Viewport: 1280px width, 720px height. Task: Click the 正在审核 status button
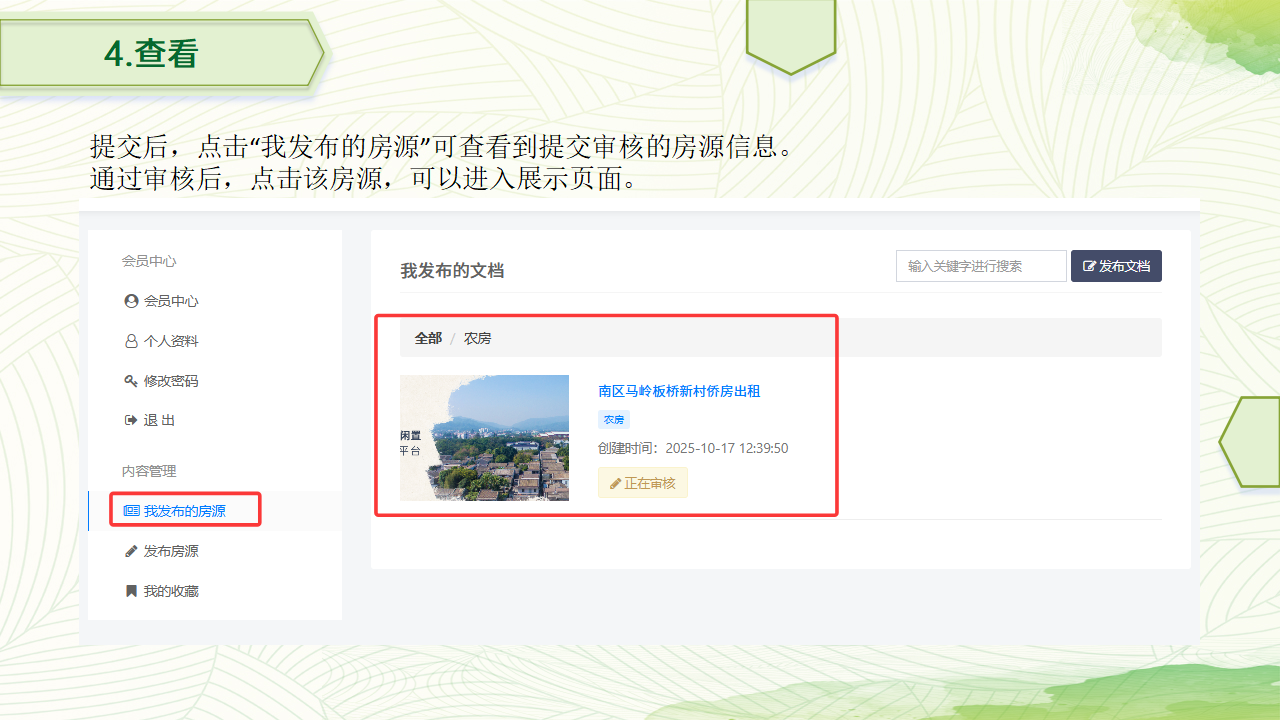pyautogui.click(x=642, y=483)
